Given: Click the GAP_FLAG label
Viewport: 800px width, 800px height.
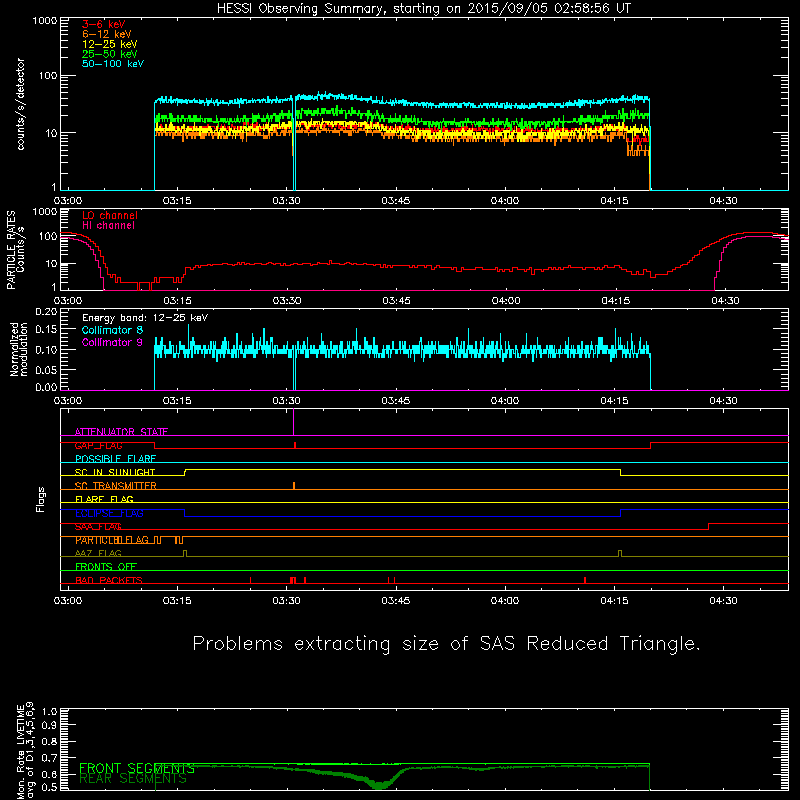Looking at the screenshot, I should coord(98,445).
